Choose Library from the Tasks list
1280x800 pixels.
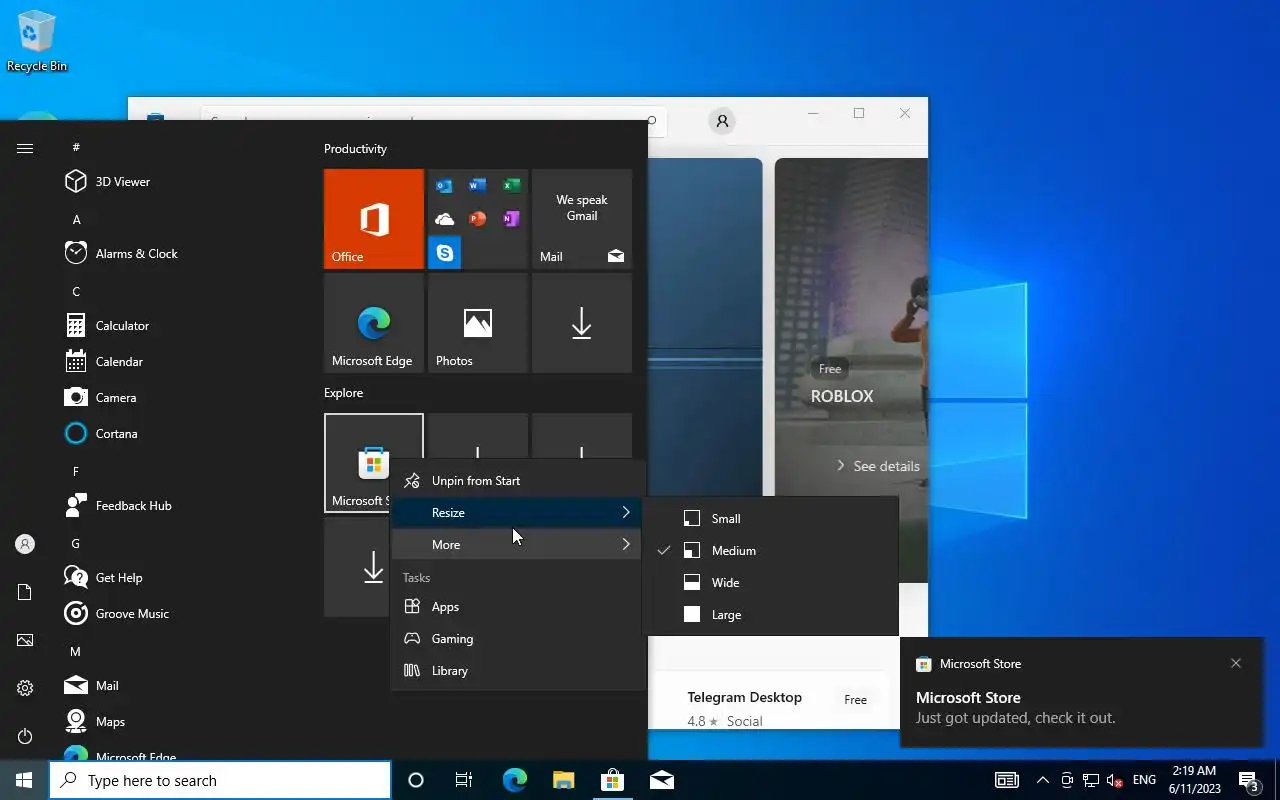pos(517,671)
